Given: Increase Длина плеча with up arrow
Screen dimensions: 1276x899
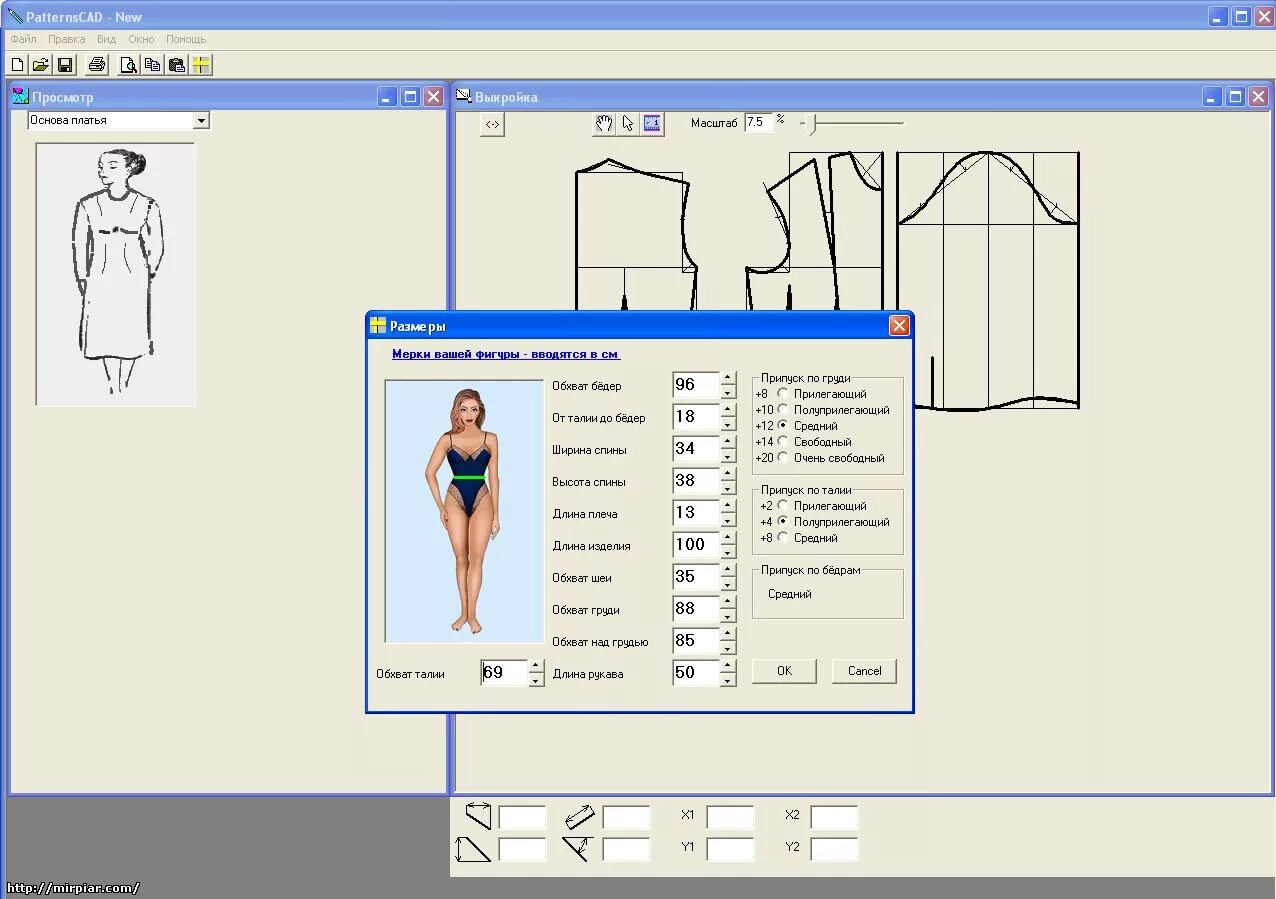Looking at the screenshot, I should [x=728, y=507].
